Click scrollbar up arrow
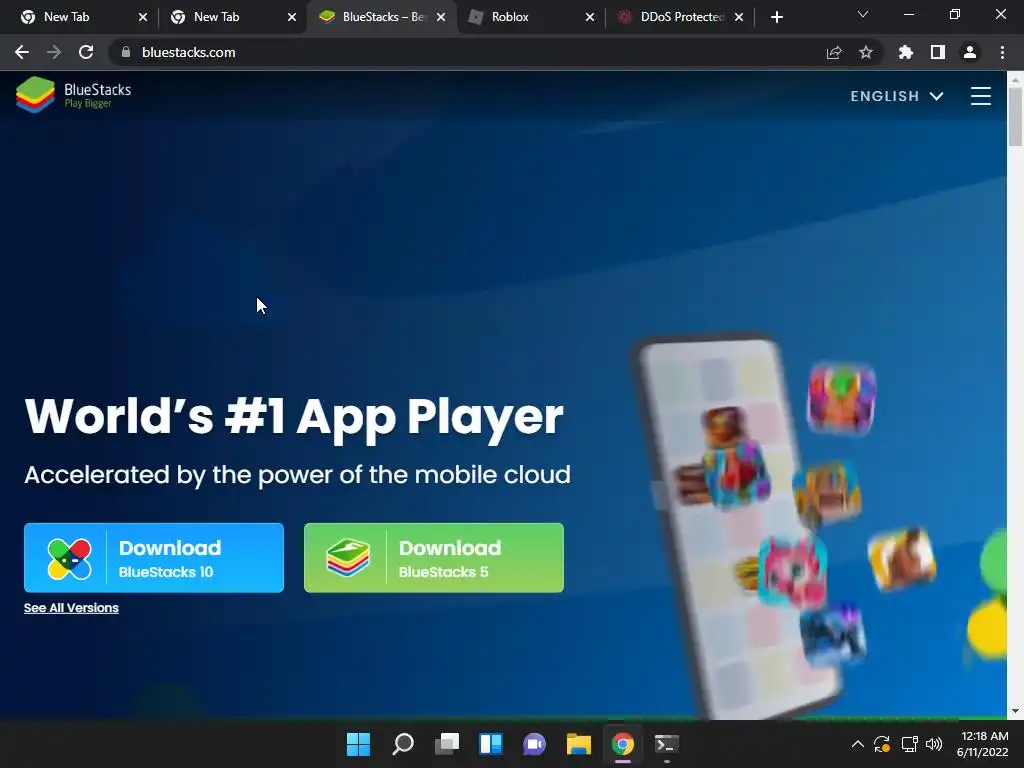The width and height of the screenshot is (1024, 768). (1015, 78)
